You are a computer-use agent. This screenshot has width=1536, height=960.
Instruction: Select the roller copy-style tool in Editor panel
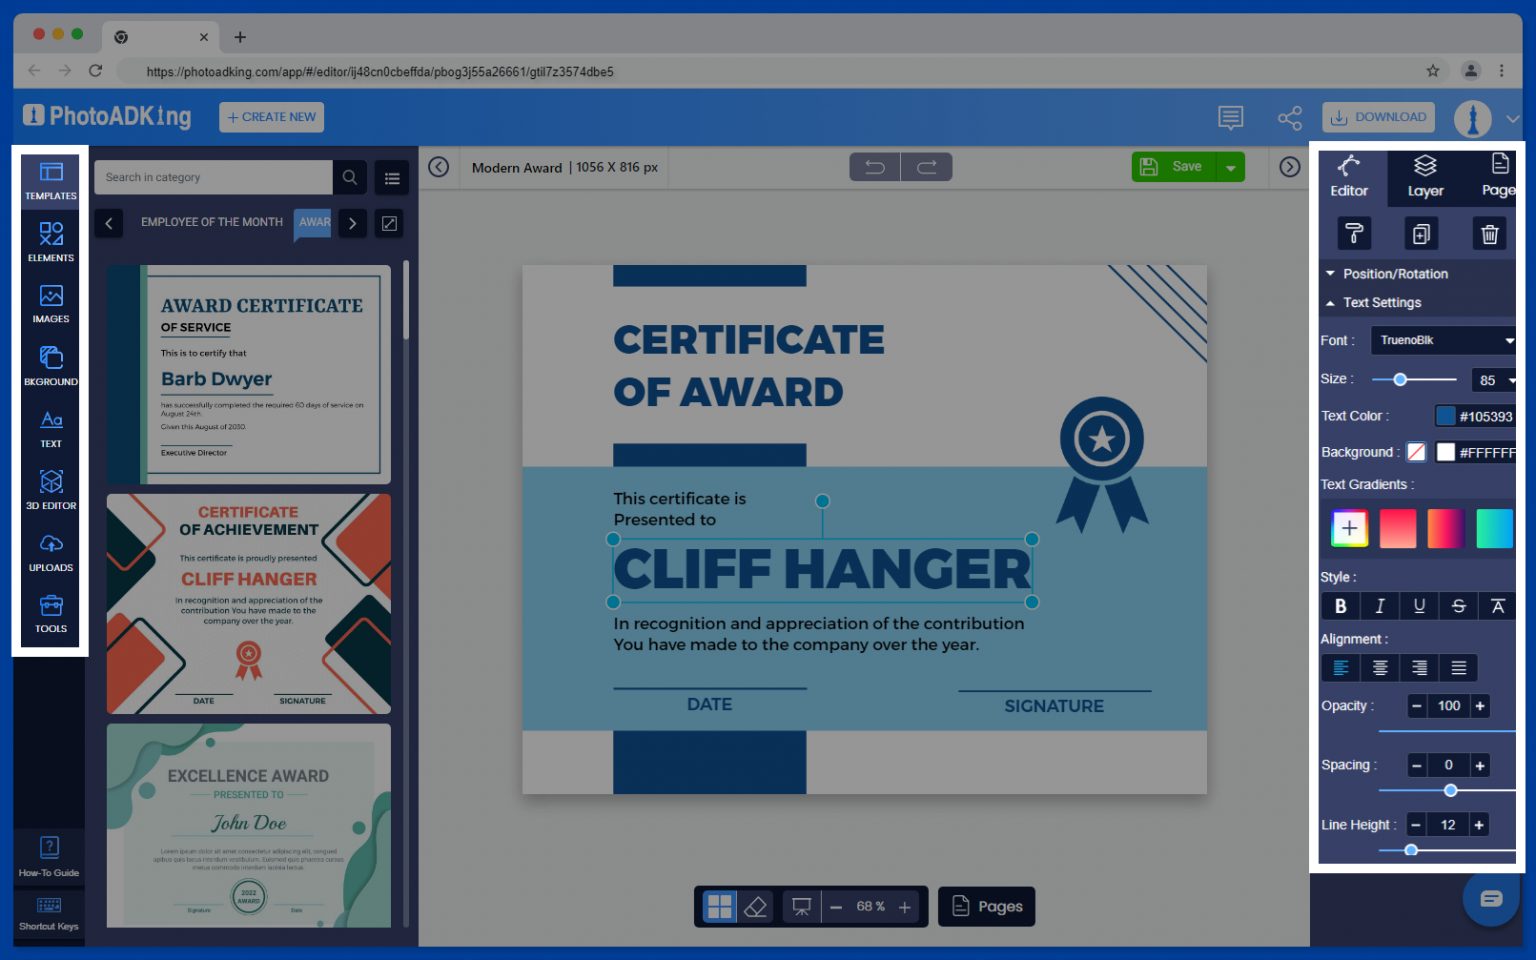1353,233
